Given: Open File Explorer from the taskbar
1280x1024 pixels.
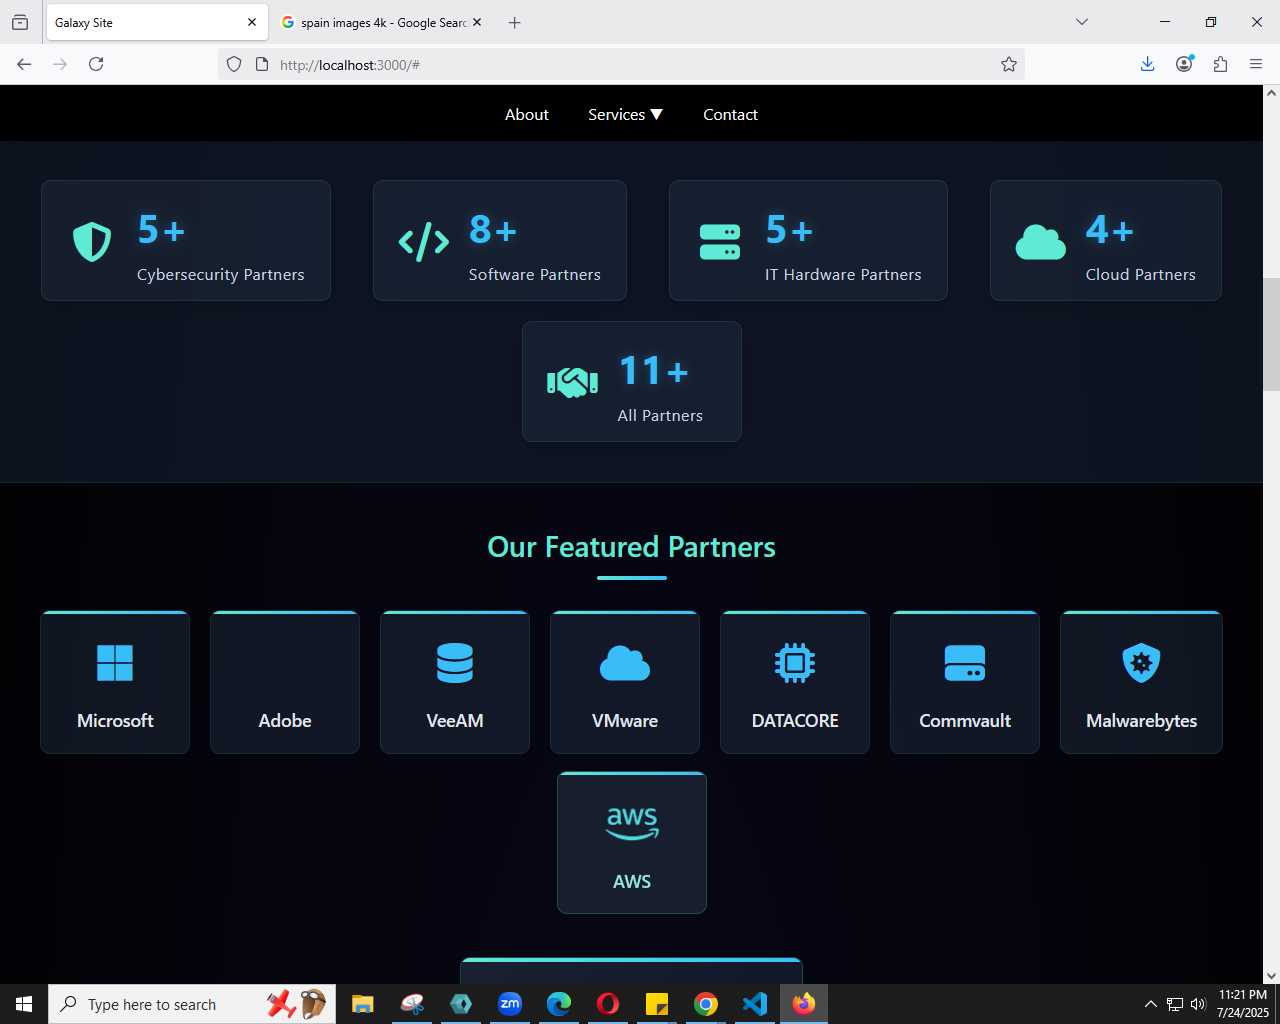Looking at the screenshot, I should (x=362, y=1004).
